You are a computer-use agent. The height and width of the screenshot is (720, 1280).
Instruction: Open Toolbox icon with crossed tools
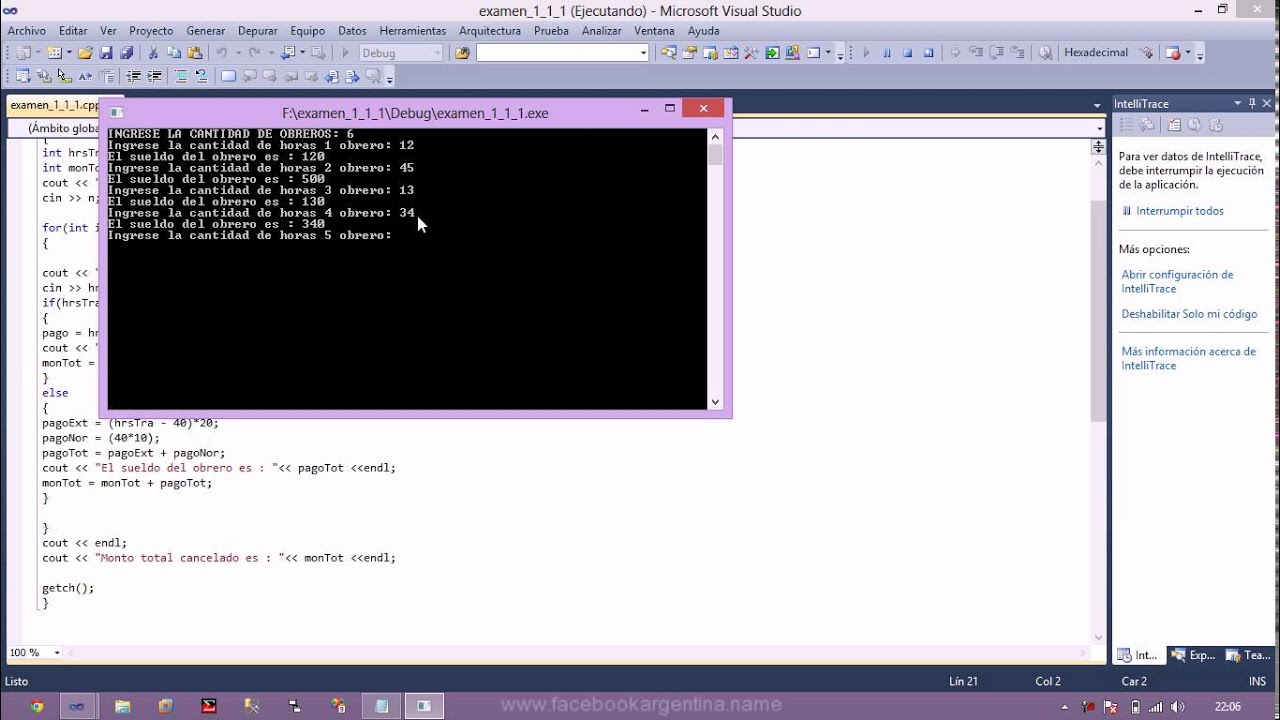[x=750, y=53]
